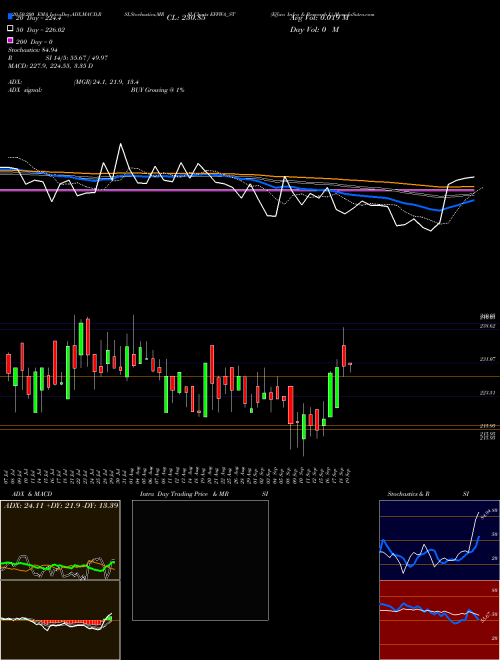500x660 pixels.
Task: Click the 'SI 14/5: 55.67 / 49.97' reading
Action: (x=77, y=58)
